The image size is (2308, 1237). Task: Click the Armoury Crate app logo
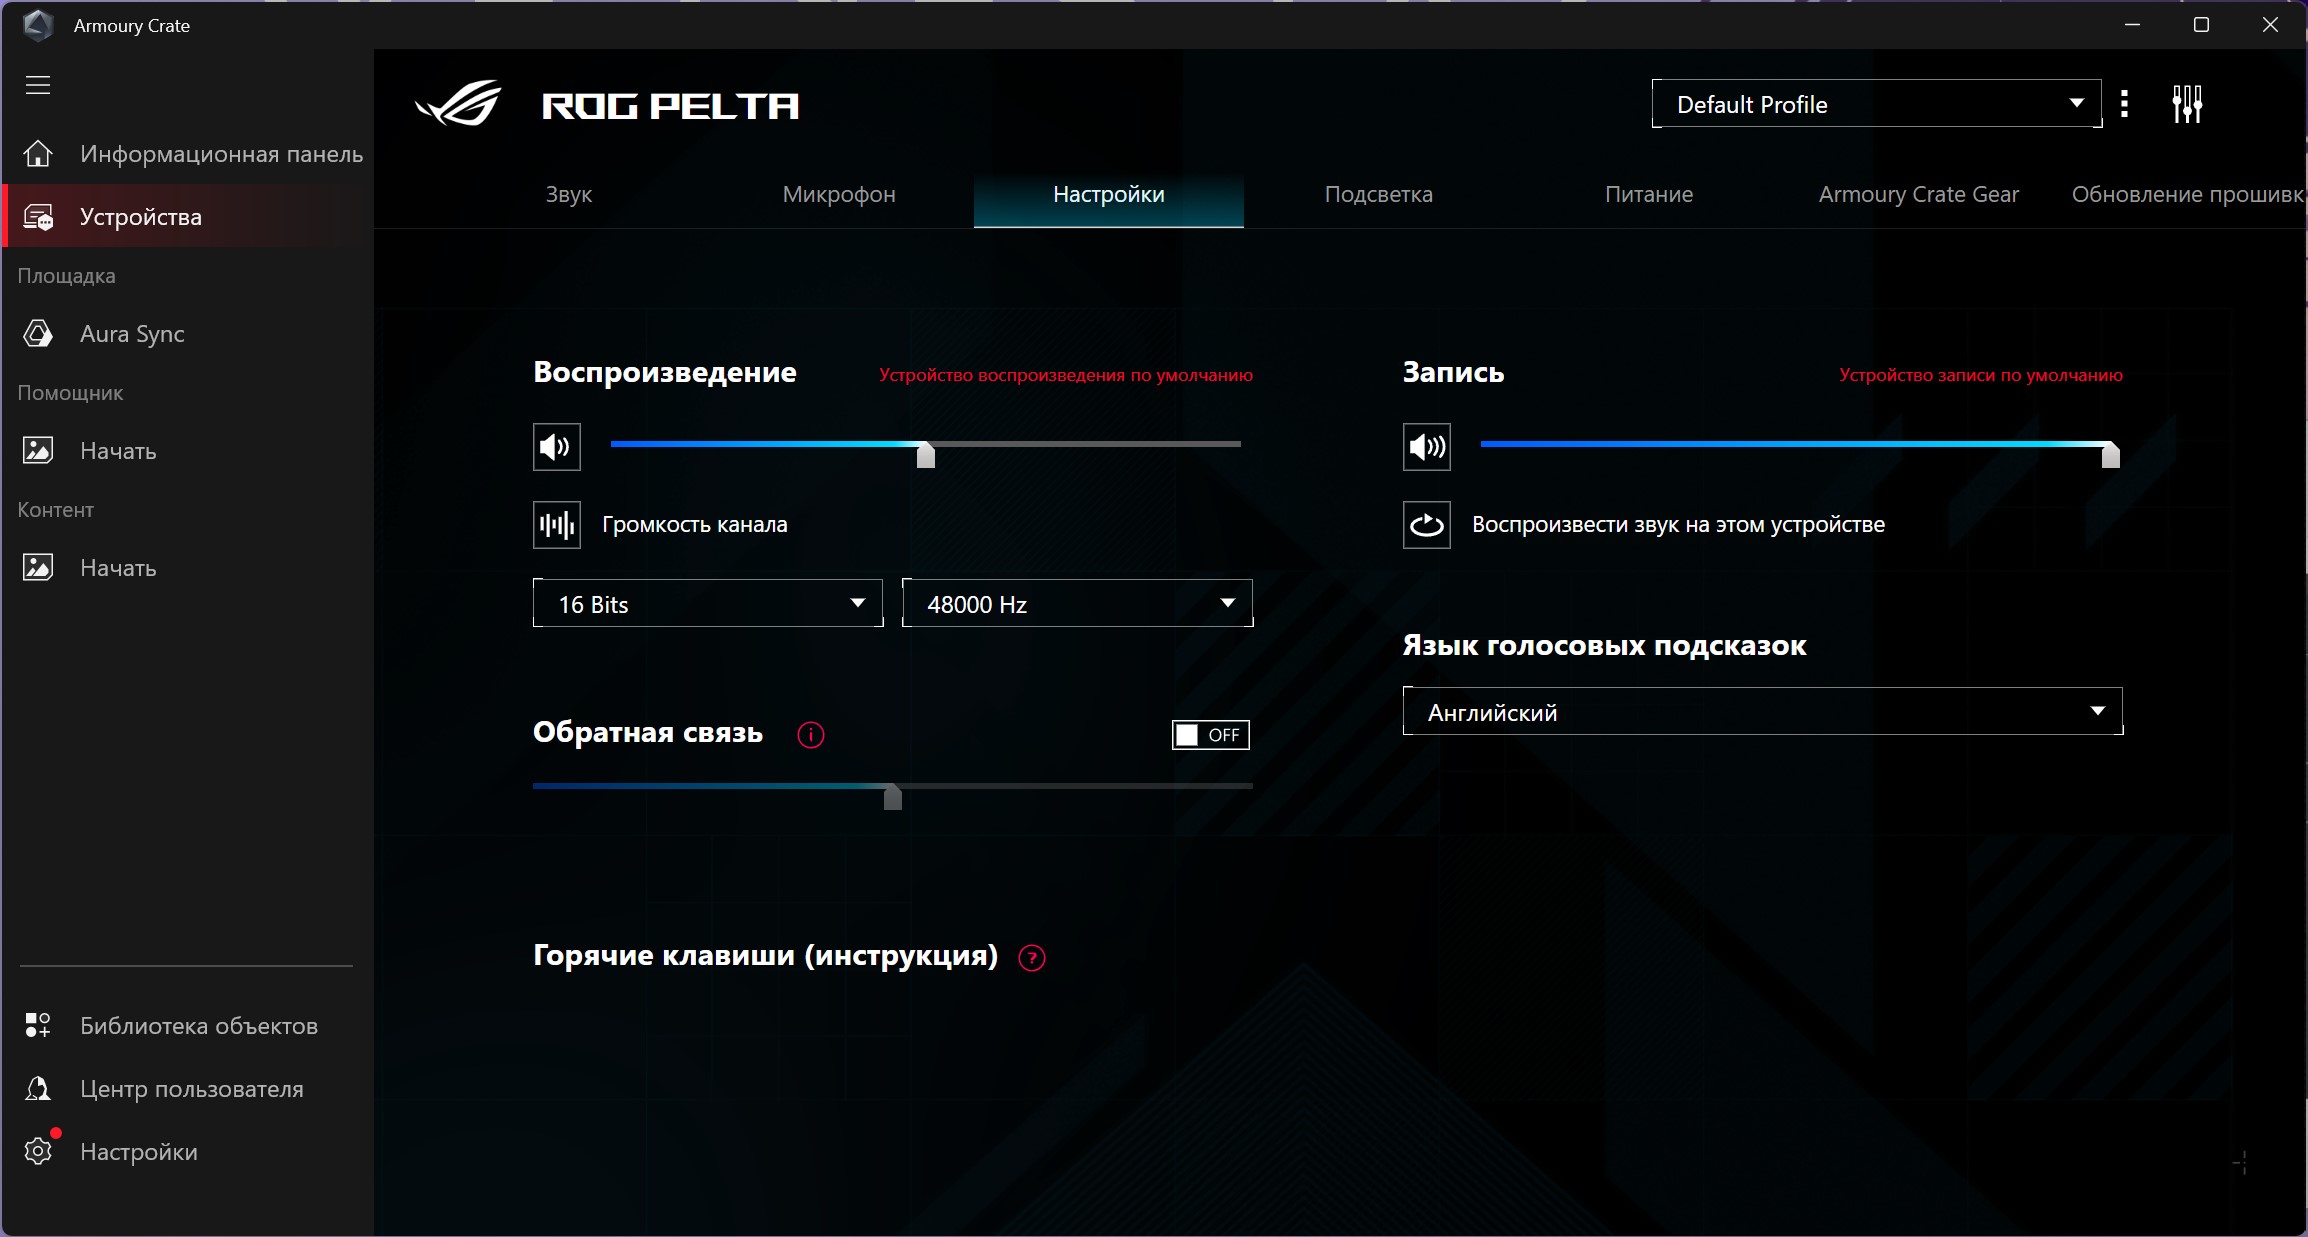coord(38,26)
